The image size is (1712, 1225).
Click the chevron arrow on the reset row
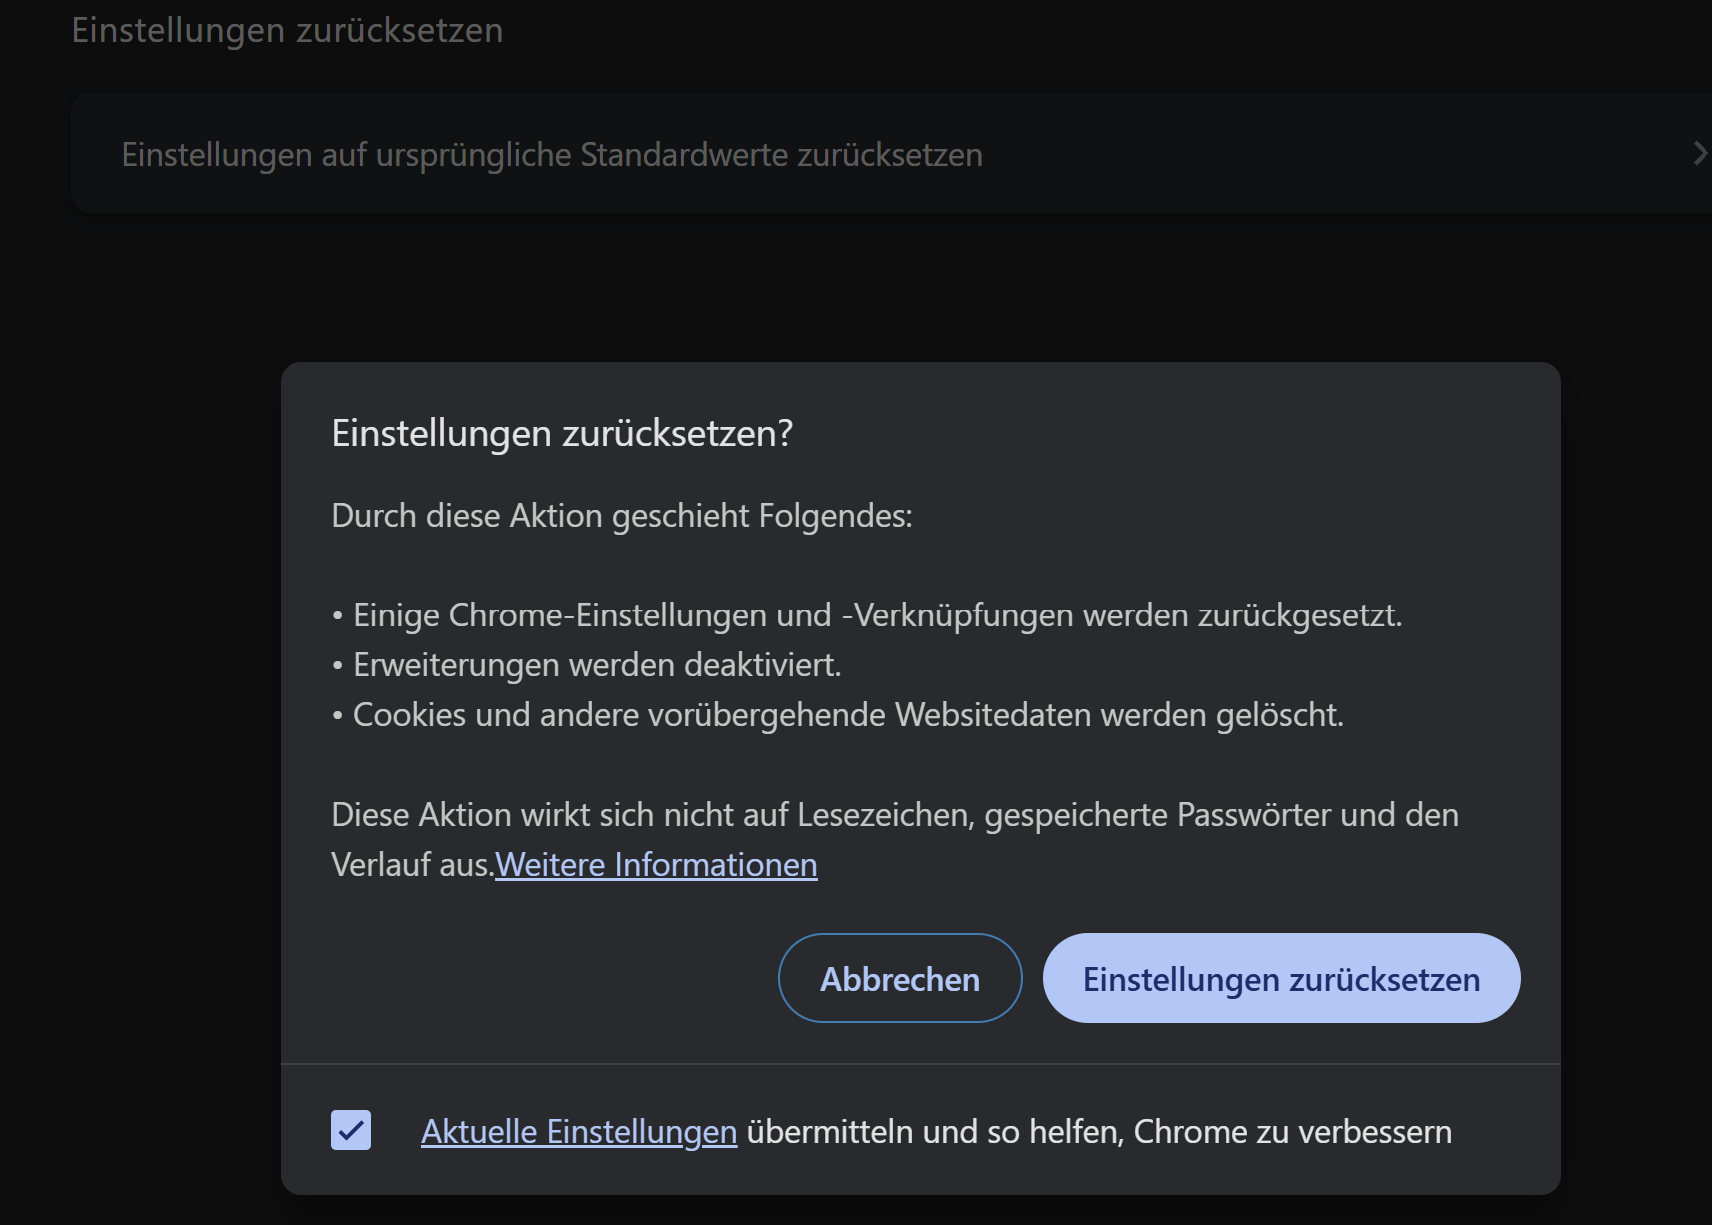[1698, 153]
